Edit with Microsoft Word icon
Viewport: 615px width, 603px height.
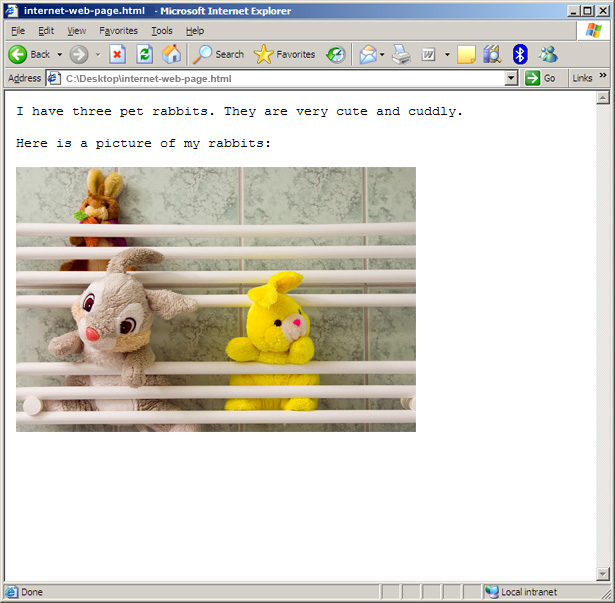[x=428, y=54]
